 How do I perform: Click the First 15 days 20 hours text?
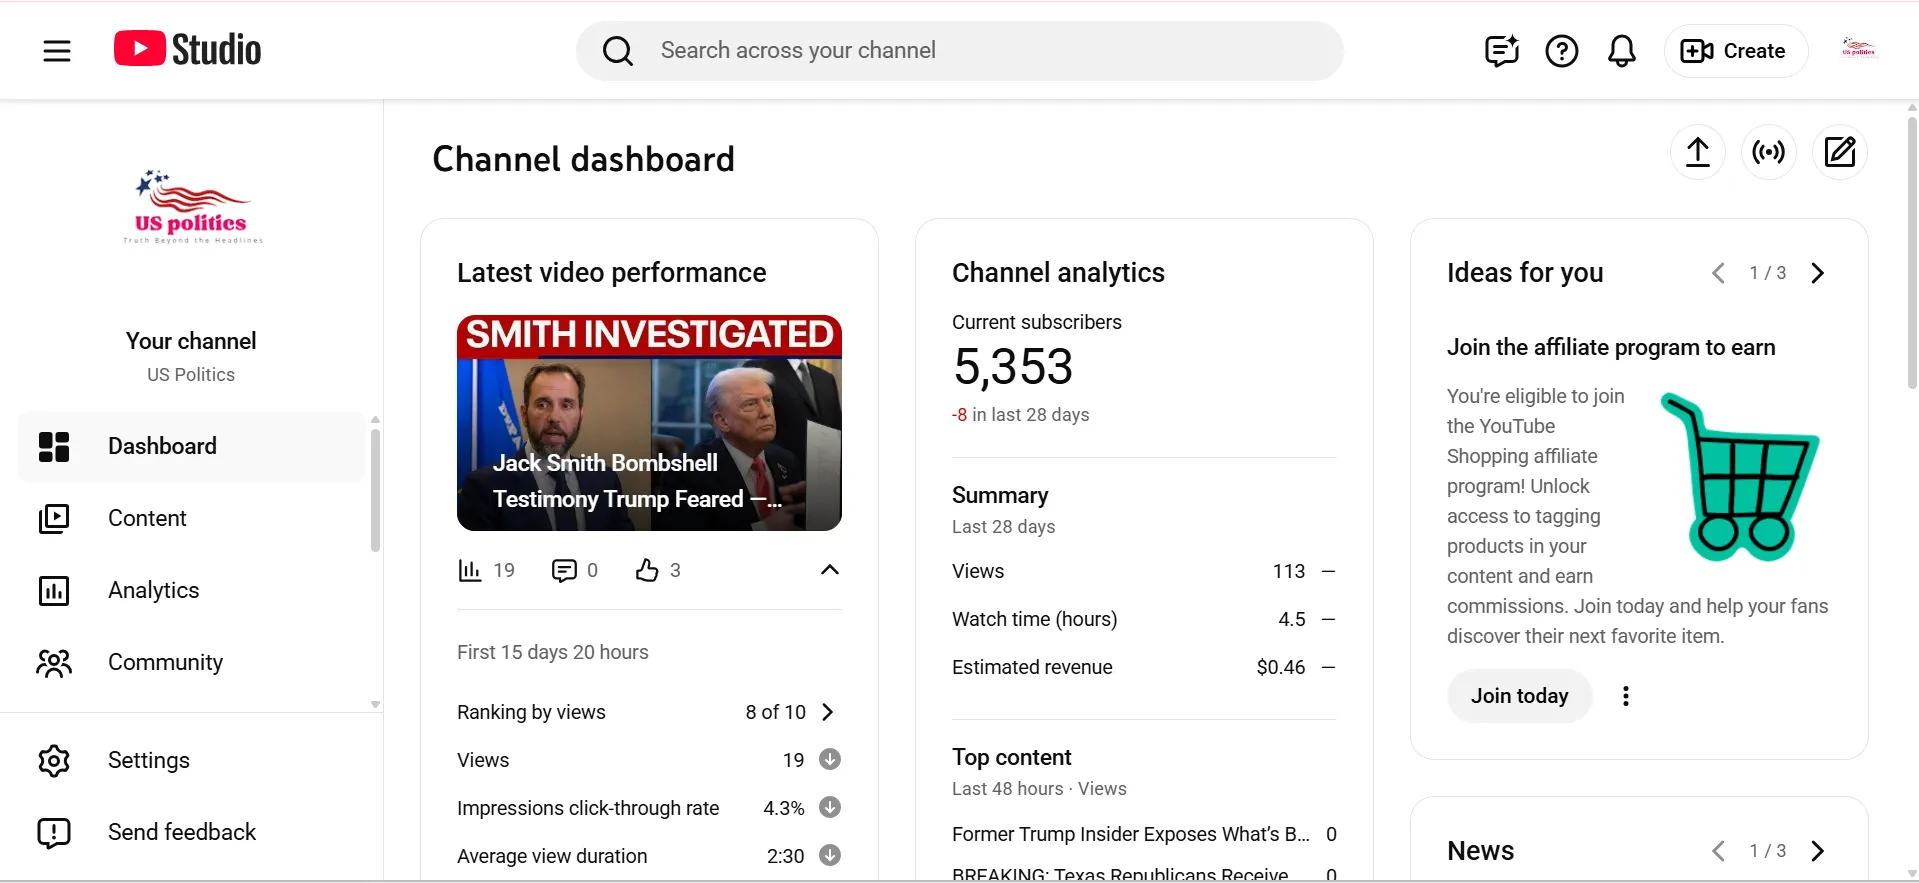553,652
